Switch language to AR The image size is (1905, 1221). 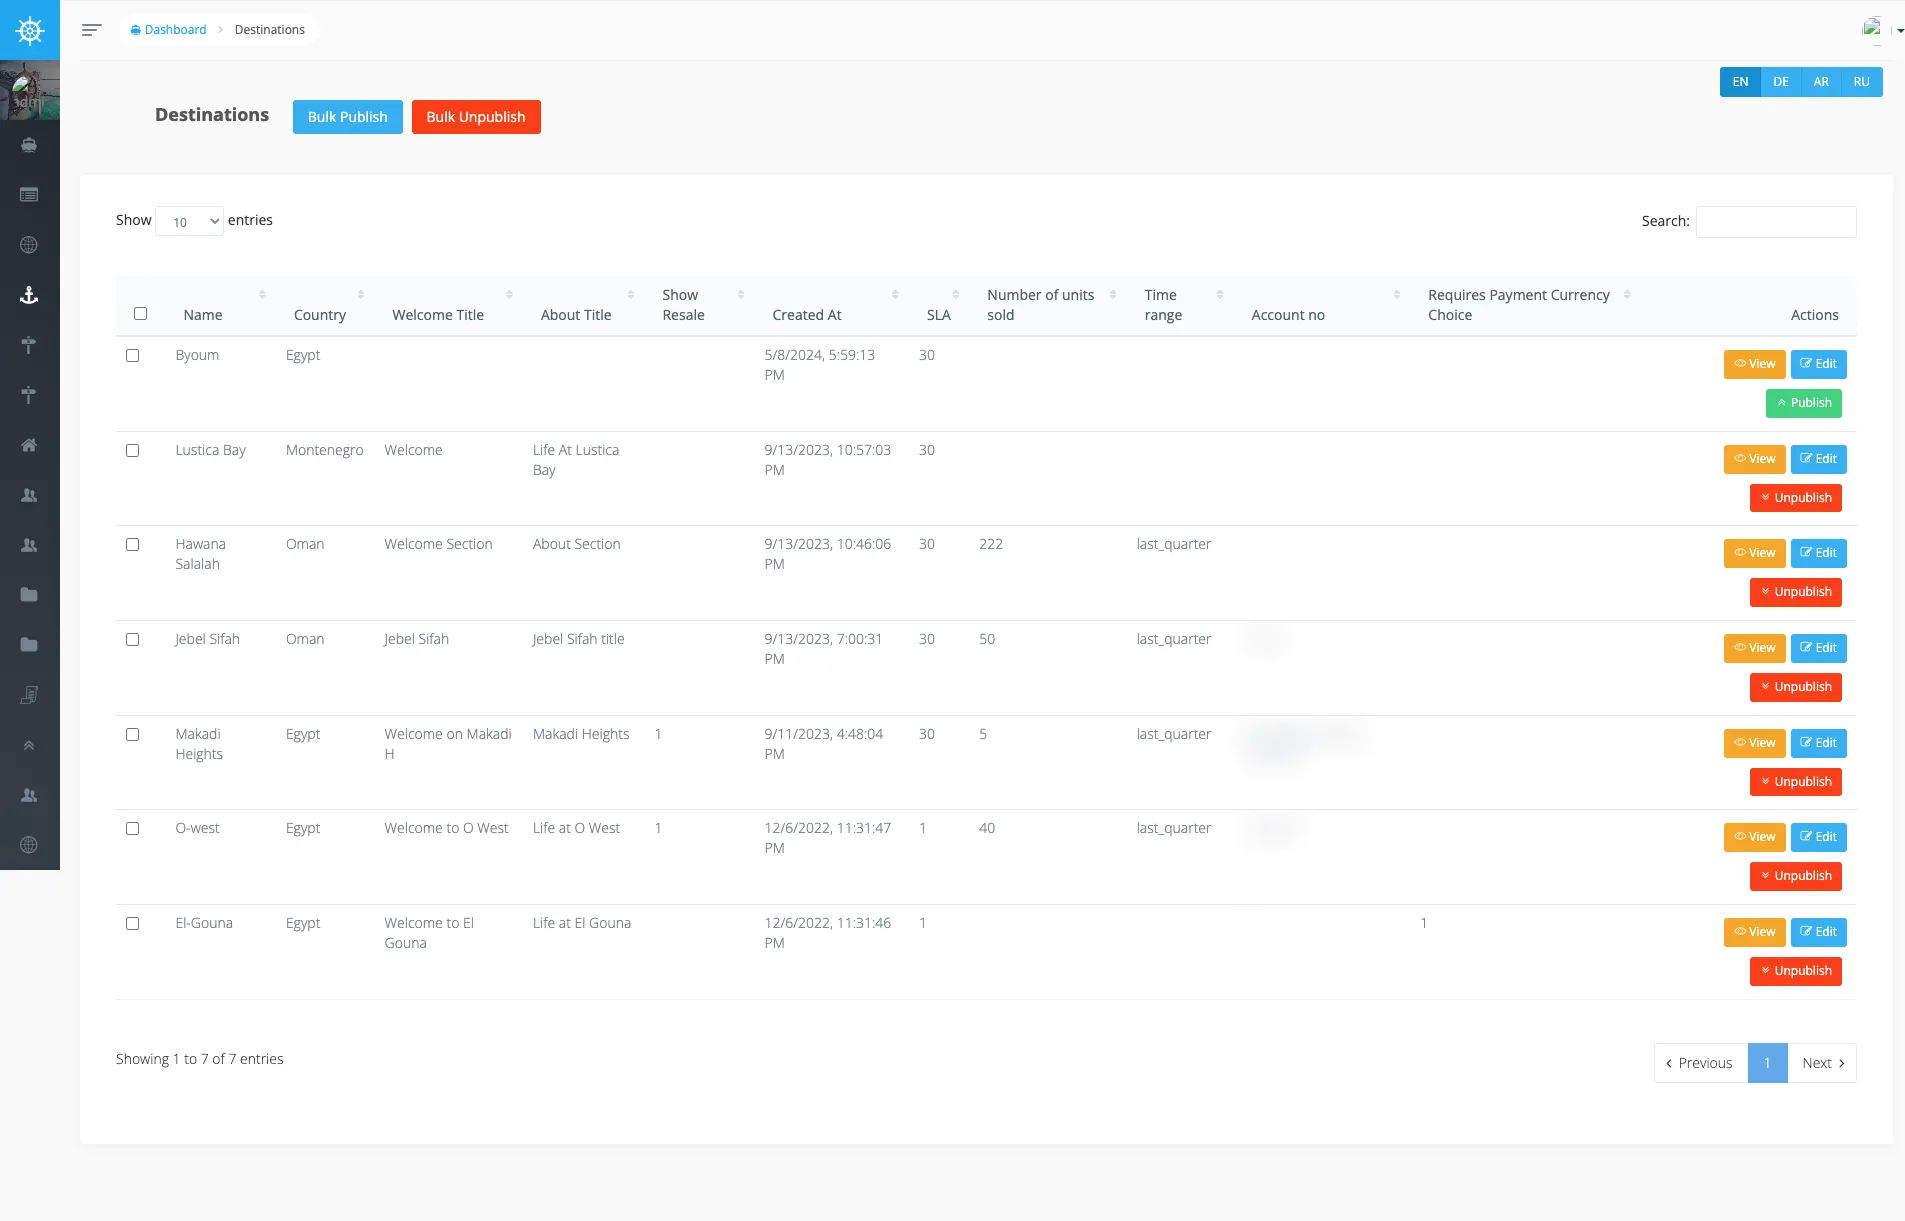pos(1821,82)
